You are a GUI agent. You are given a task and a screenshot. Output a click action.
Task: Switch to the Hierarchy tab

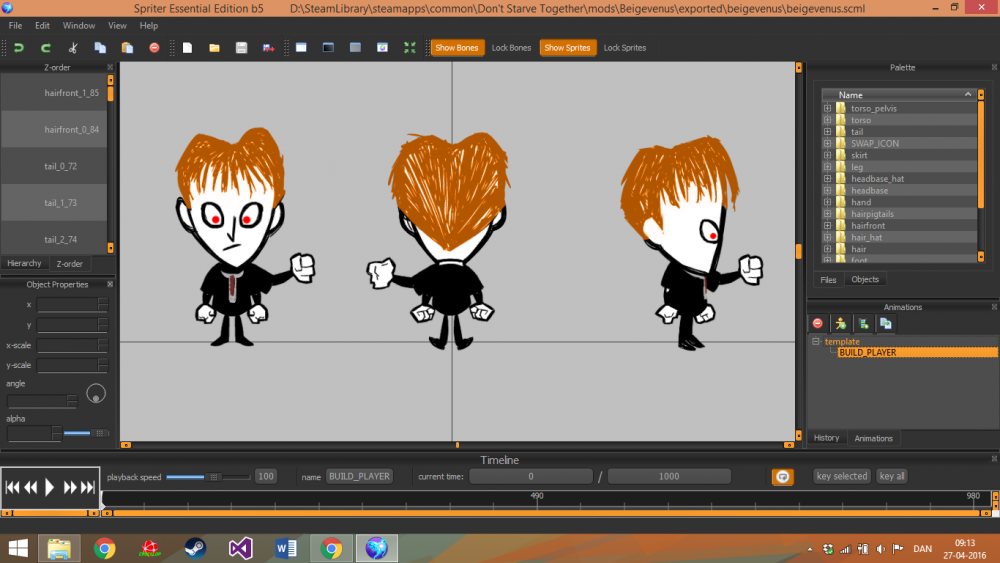24,263
